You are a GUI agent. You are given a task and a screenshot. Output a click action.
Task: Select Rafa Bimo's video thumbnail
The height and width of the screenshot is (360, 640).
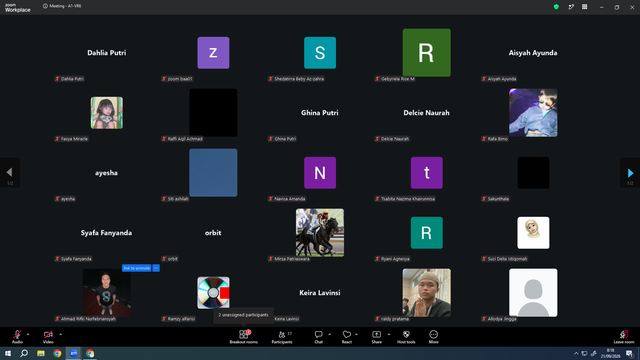point(533,113)
